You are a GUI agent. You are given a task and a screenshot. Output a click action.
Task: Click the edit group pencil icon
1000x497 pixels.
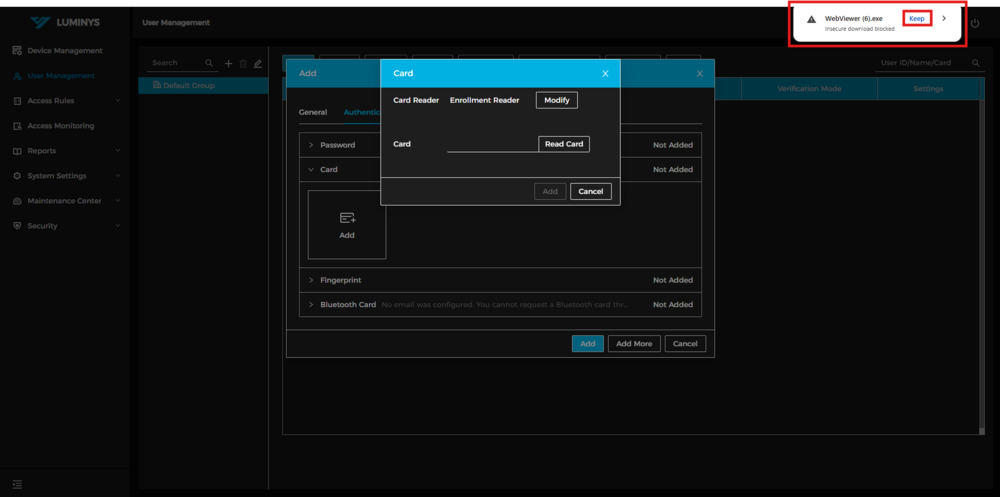[x=258, y=63]
